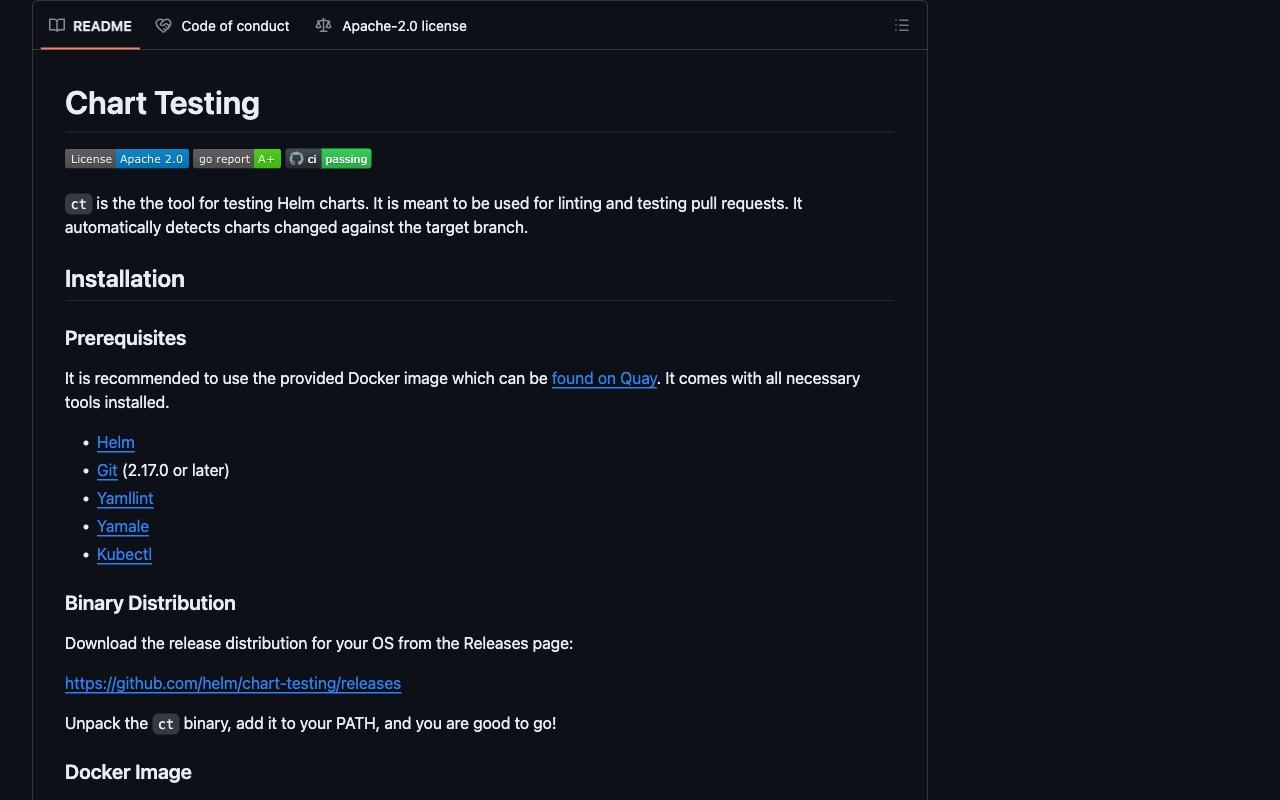Open the Git prerequisite link
Screen dimensions: 1280x800
pos(107,470)
